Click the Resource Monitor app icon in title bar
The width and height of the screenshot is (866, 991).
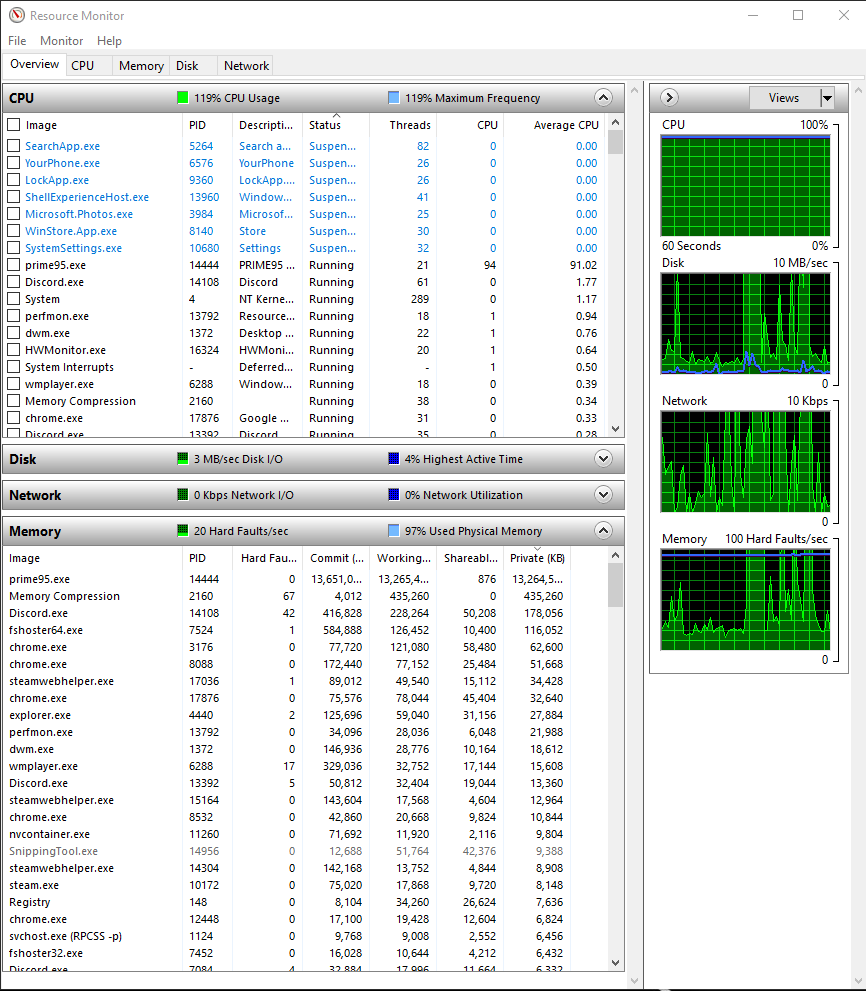coord(16,15)
